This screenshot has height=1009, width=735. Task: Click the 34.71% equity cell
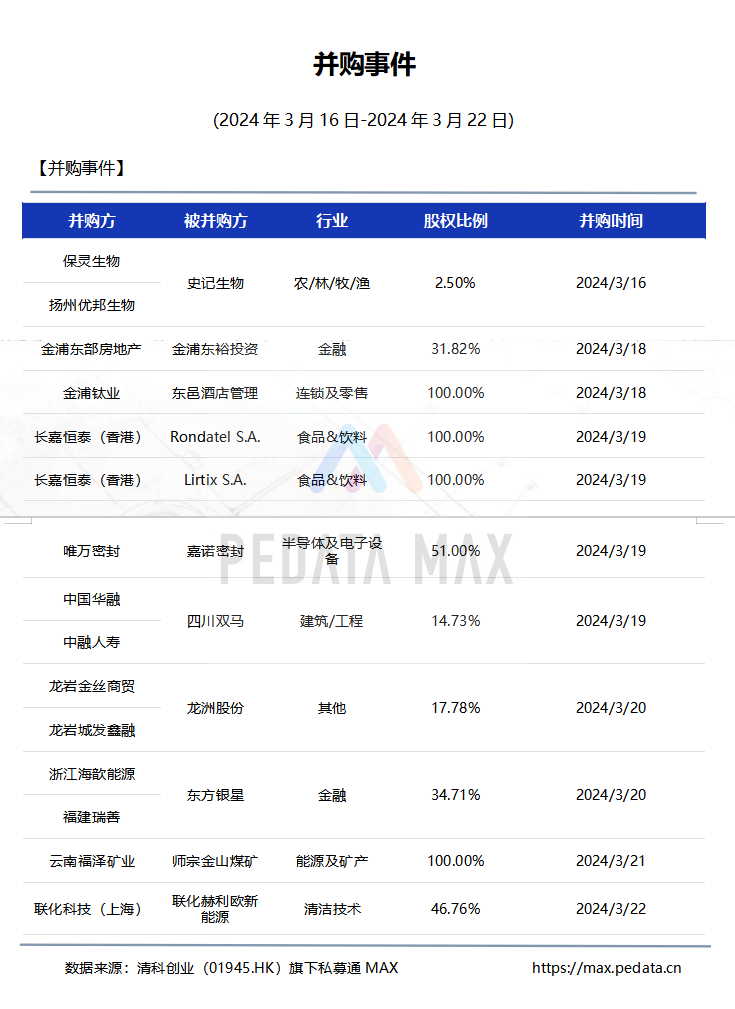click(456, 795)
